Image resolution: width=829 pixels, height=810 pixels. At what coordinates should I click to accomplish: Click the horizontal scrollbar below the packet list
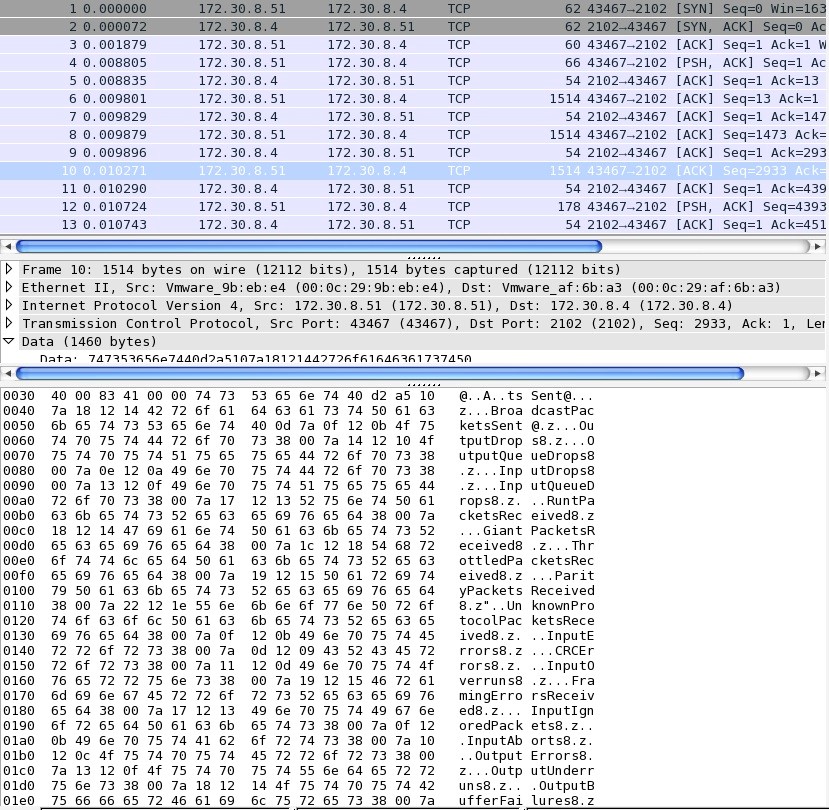click(300, 245)
